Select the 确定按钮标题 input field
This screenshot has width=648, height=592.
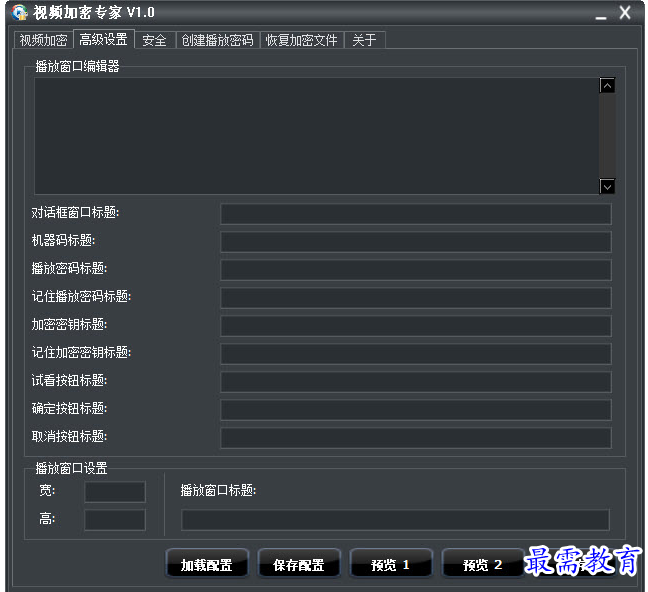point(416,410)
